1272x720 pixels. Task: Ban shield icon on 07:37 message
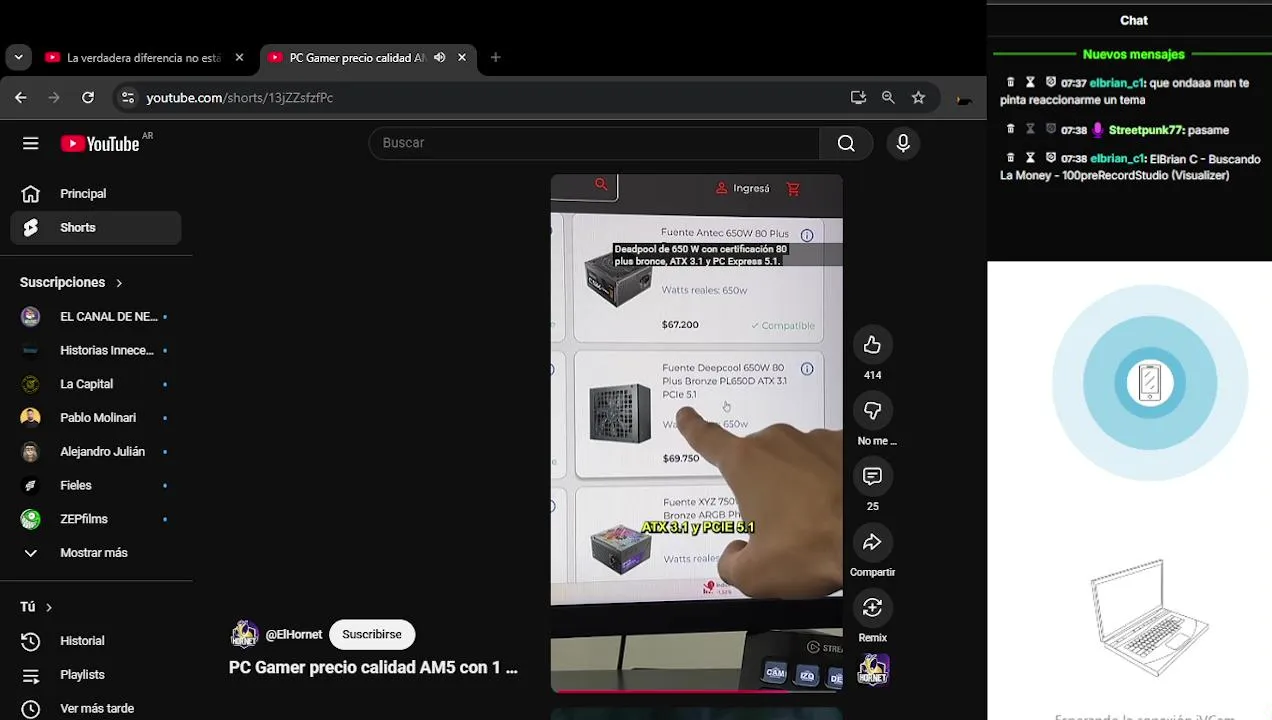1050,83
